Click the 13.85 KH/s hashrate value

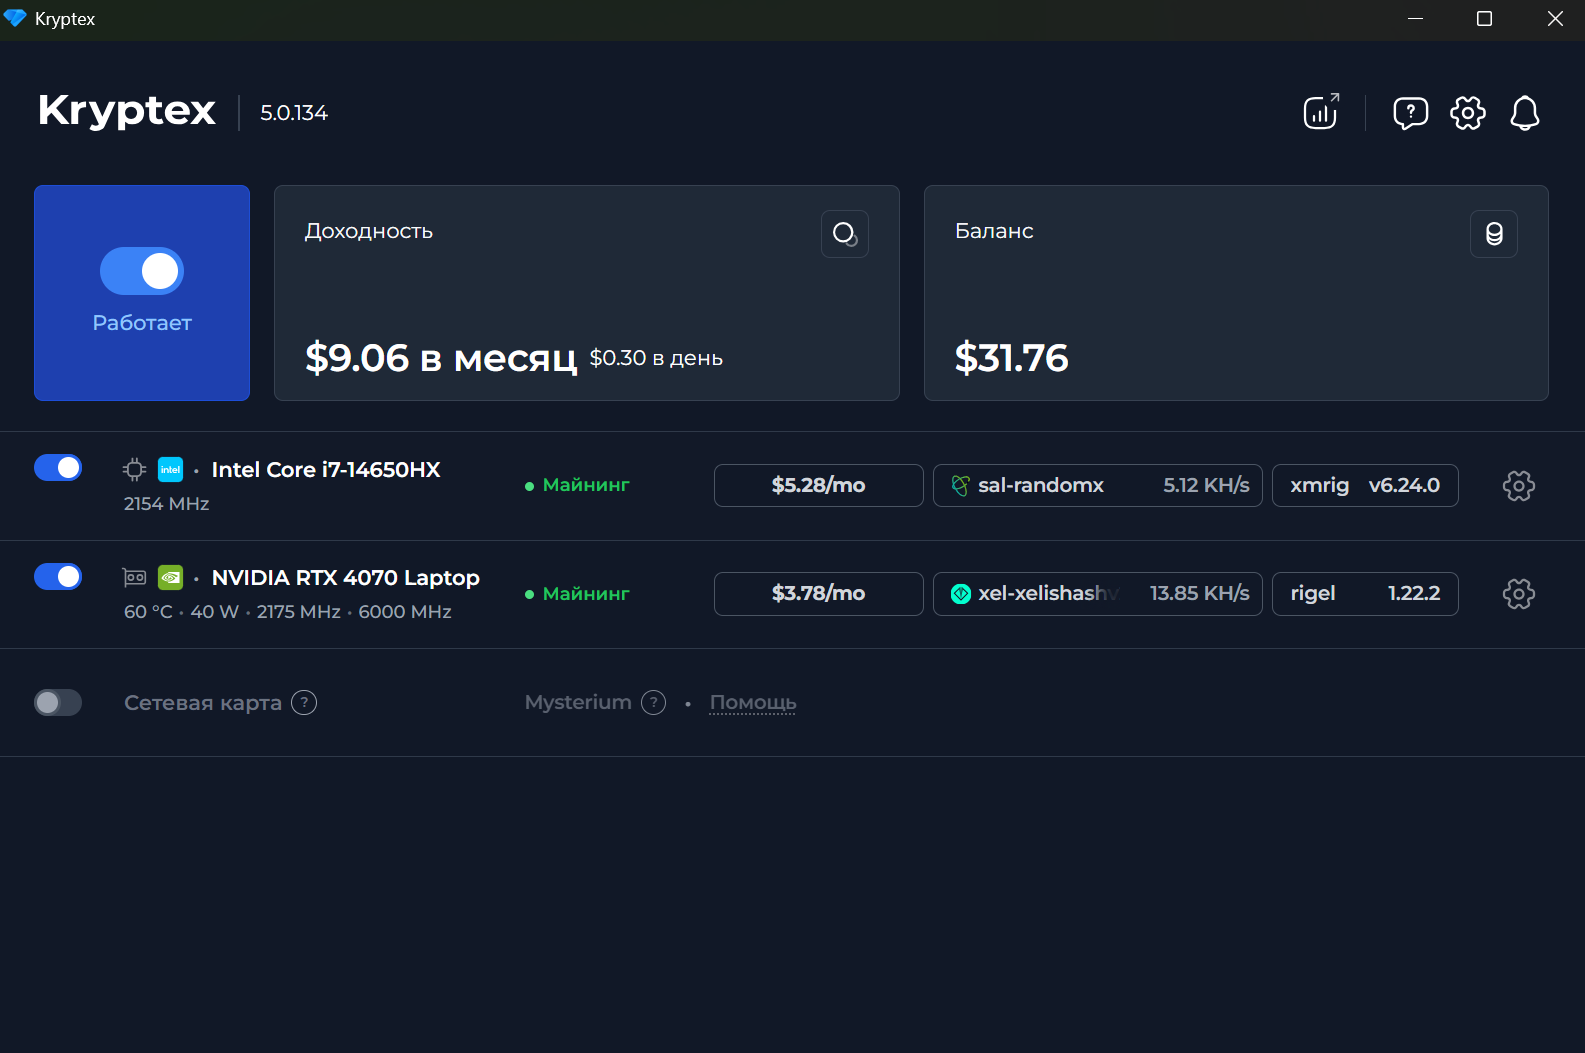click(x=1199, y=594)
